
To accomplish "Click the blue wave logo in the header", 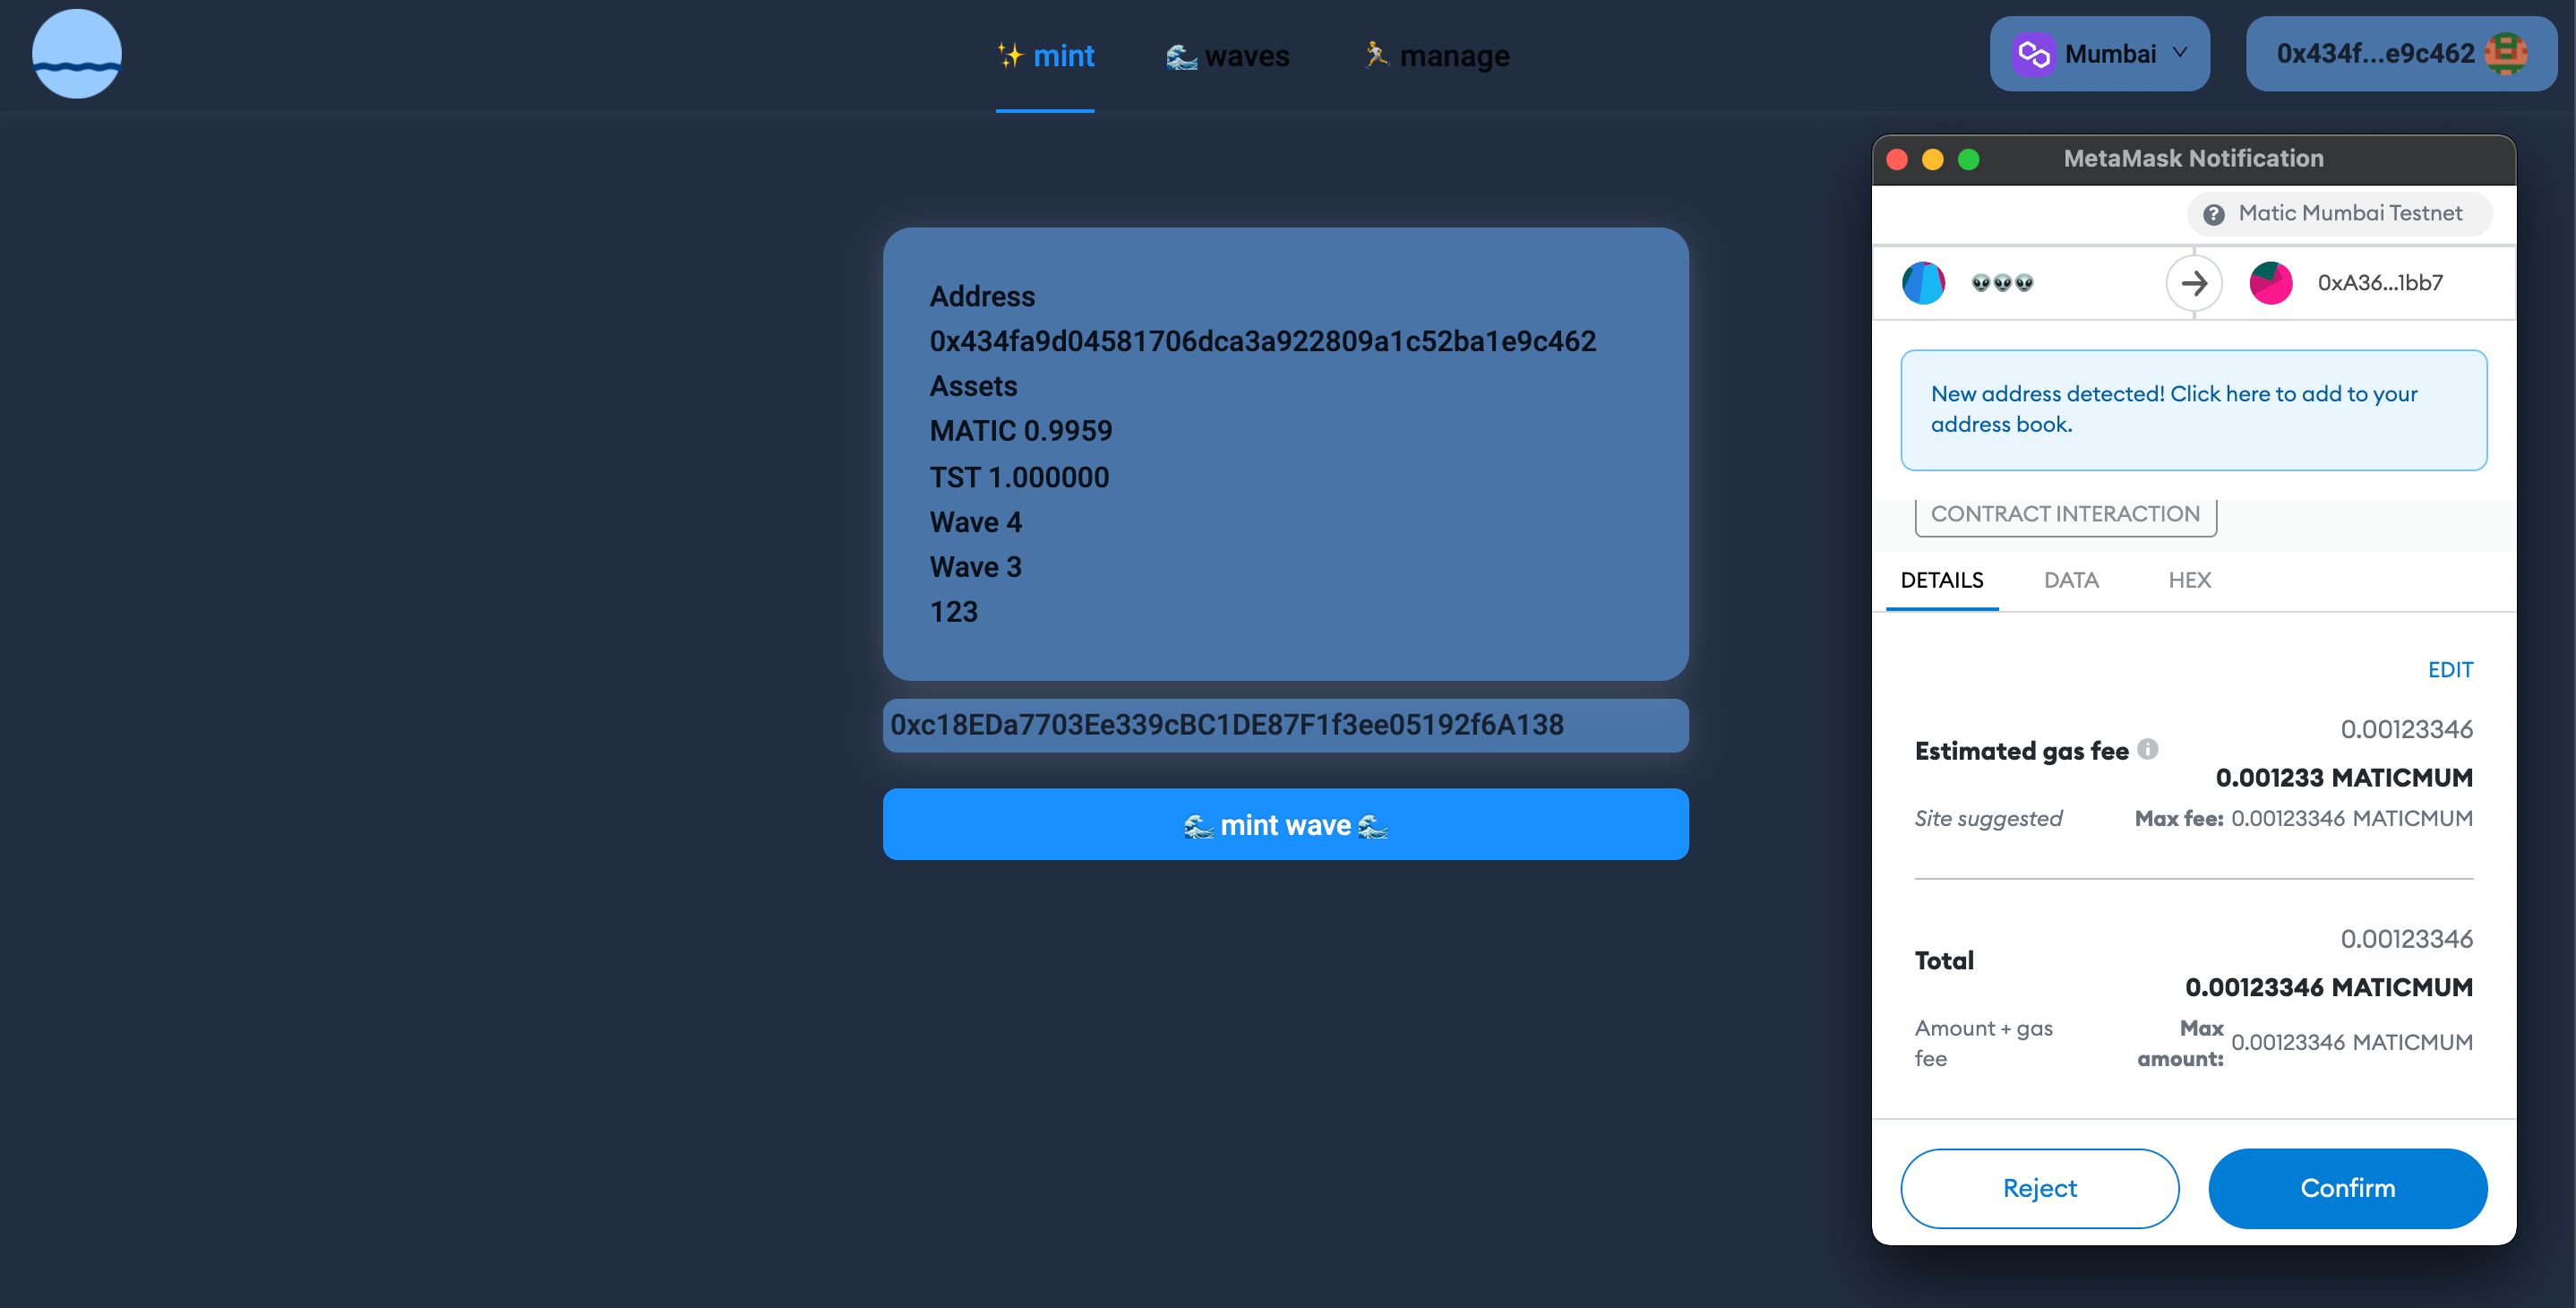I will click(77, 54).
